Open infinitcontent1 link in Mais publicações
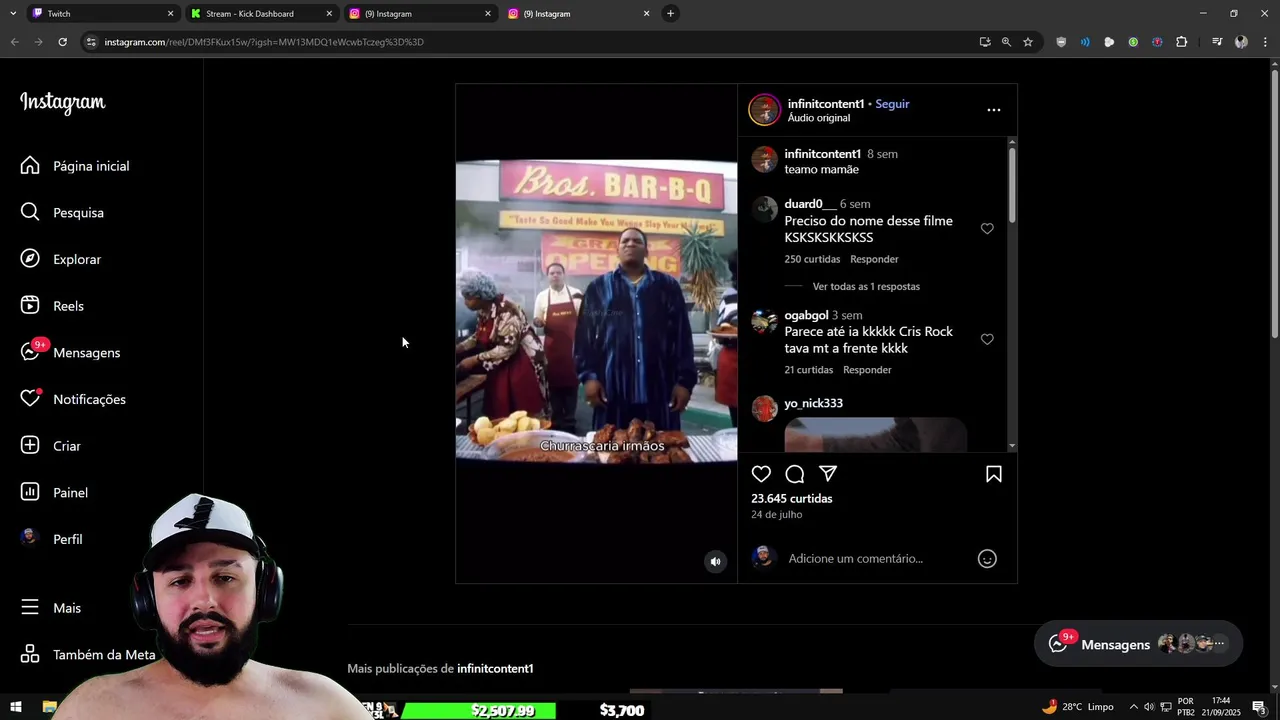The height and width of the screenshot is (720, 1280). point(495,668)
